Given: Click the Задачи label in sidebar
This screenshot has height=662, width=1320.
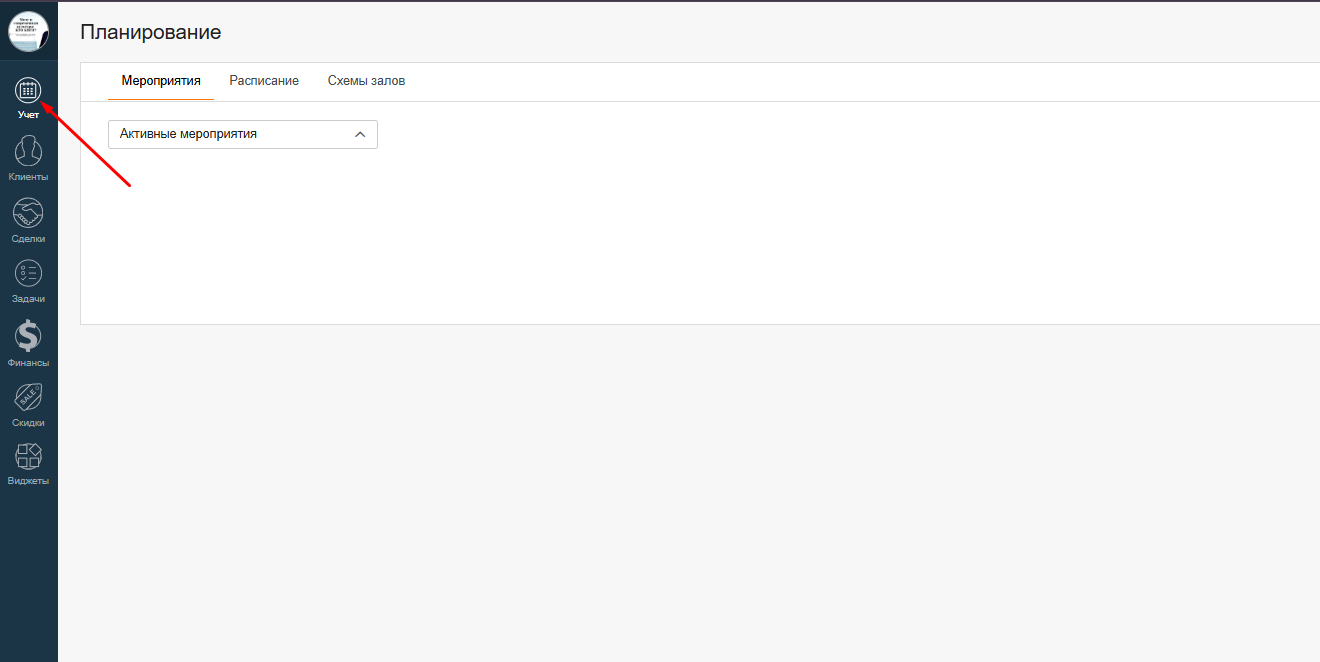Looking at the screenshot, I should tap(28, 299).
